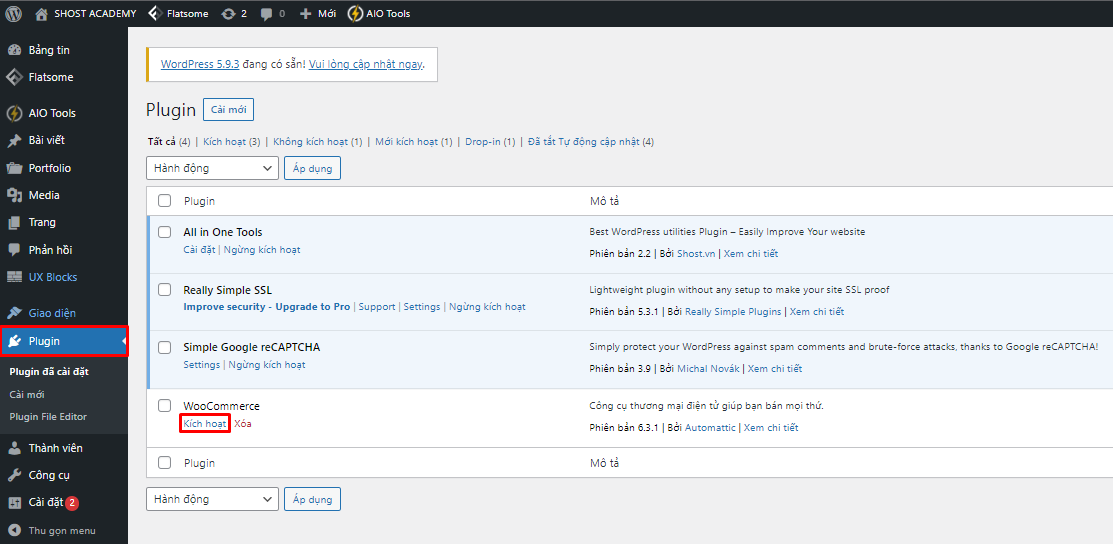Expand the bottom Hành động dropdown
Image resolution: width=1113 pixels, height=544 pixels.
click(212, 499)
